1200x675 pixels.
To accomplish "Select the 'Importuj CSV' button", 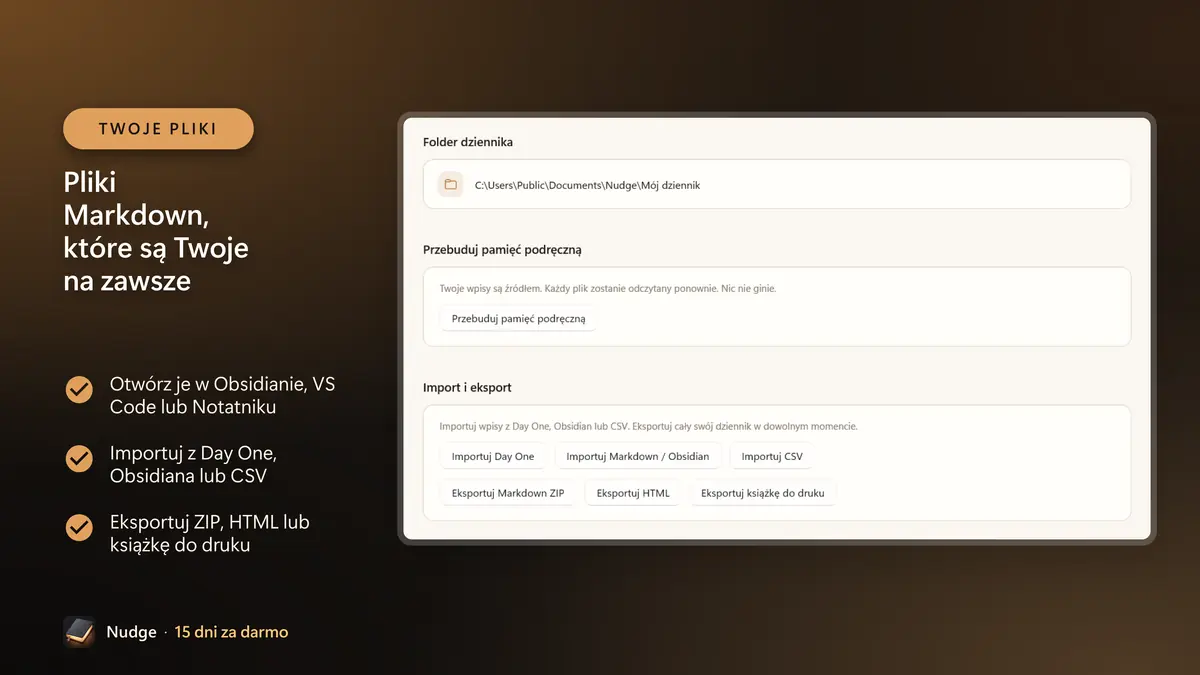I will (x=772, y=456).
